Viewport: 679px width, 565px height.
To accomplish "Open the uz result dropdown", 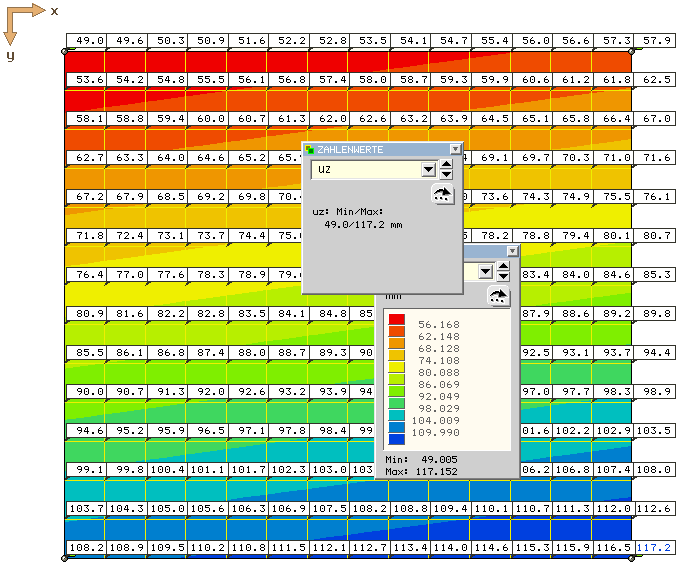I will (x=428, y=170).
